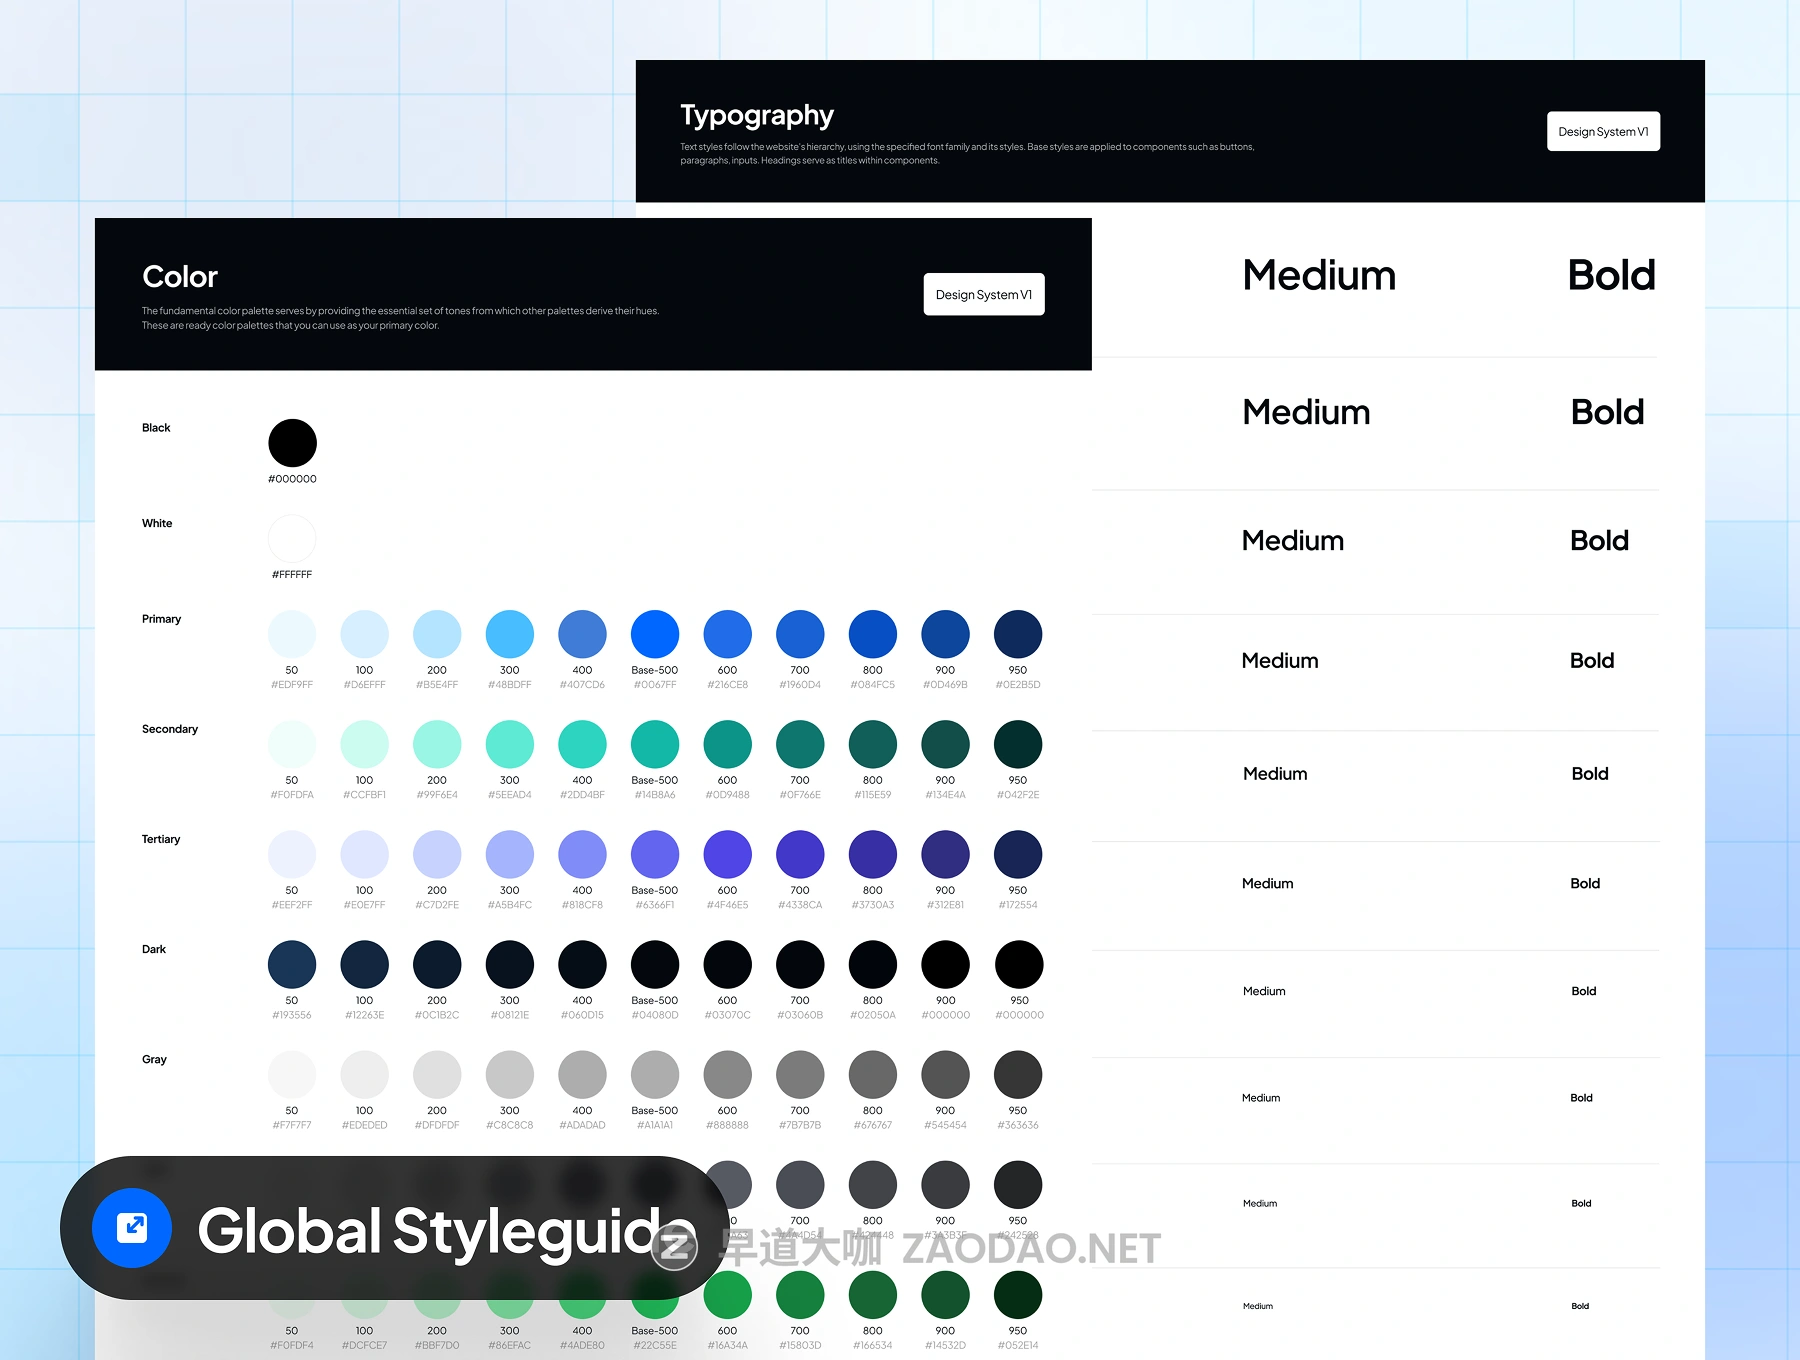Choose the green 600 #16A34A swatch
The image size is (1800, 1360).
[728, 1295]
